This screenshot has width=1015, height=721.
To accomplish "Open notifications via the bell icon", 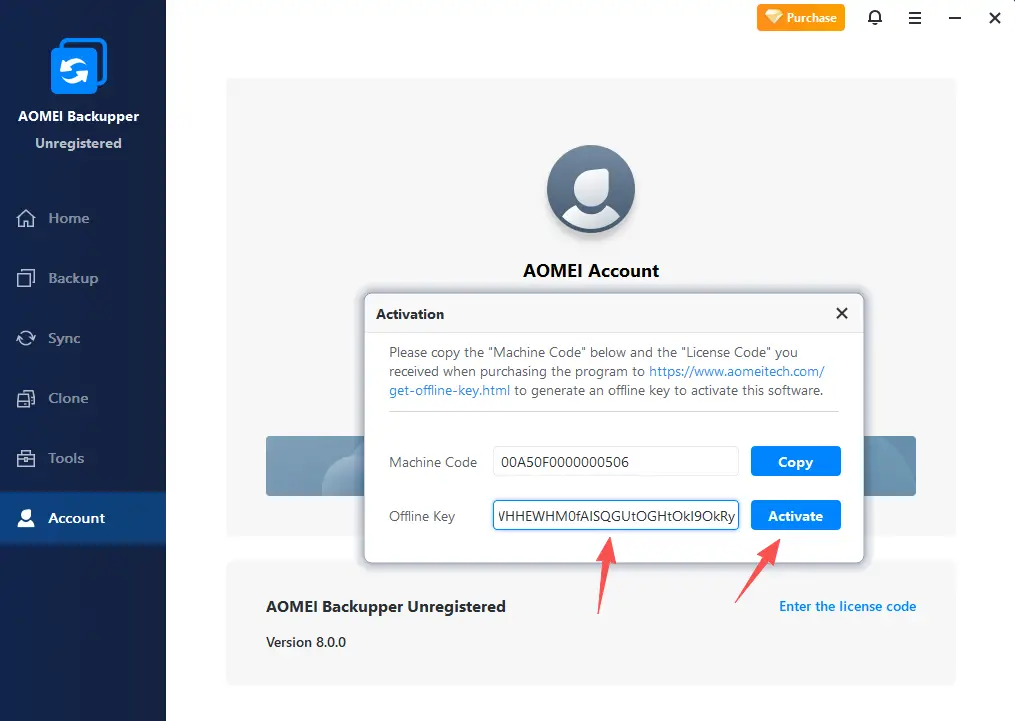I will pyautogui.click(x=875, y=18).
